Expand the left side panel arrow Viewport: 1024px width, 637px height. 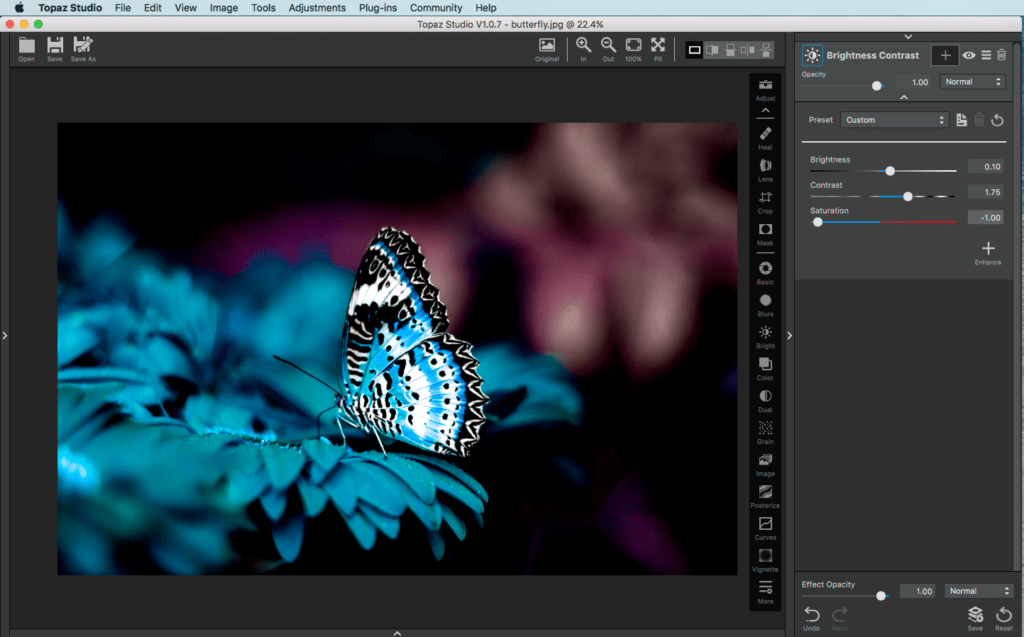click(x=5, y=335)
